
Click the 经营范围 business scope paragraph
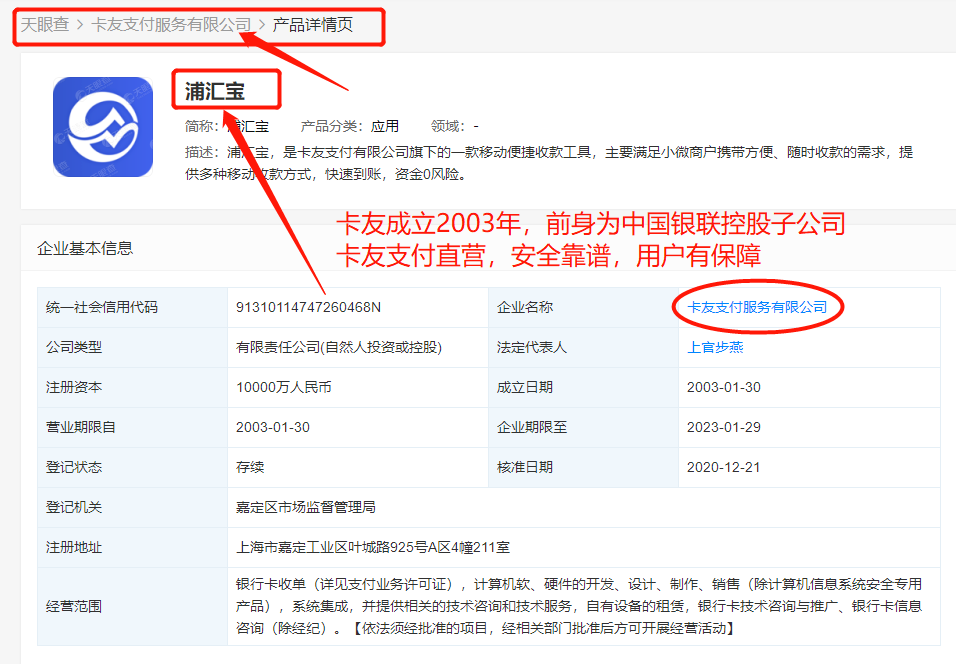[x=578, y=606]
